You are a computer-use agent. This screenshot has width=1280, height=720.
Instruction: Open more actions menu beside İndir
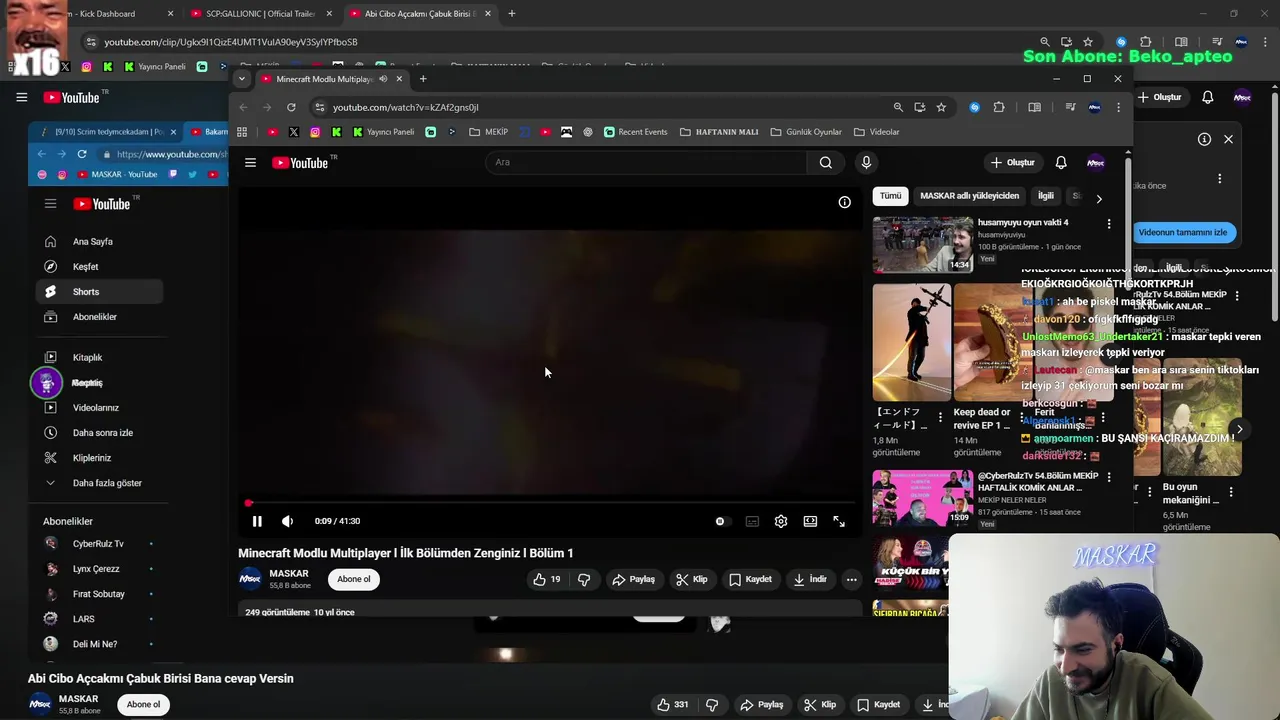click(851, 579)
